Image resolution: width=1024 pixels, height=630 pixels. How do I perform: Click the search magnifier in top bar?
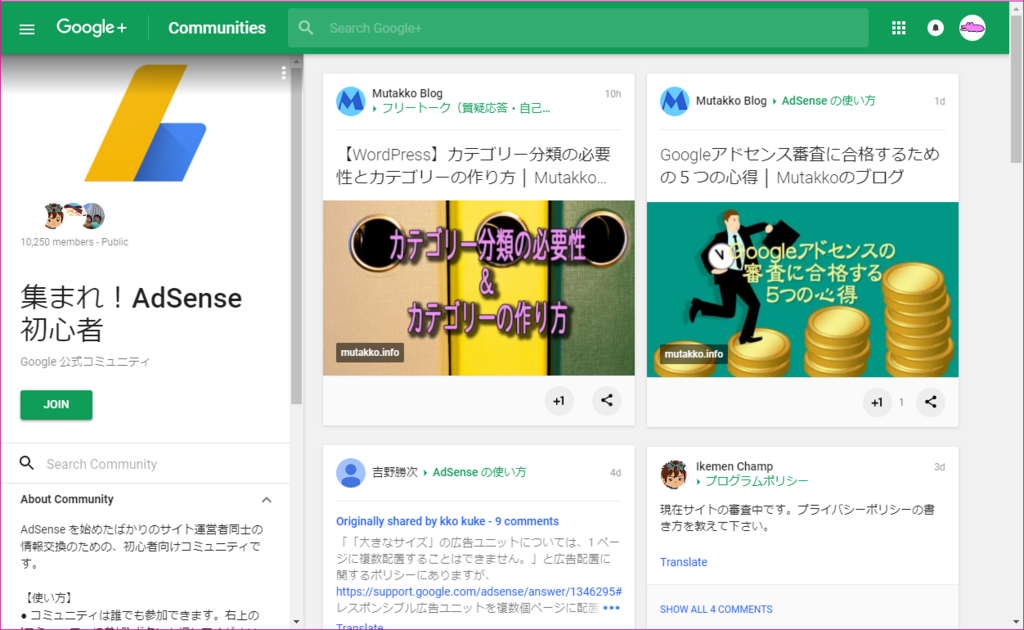(306, 28)
